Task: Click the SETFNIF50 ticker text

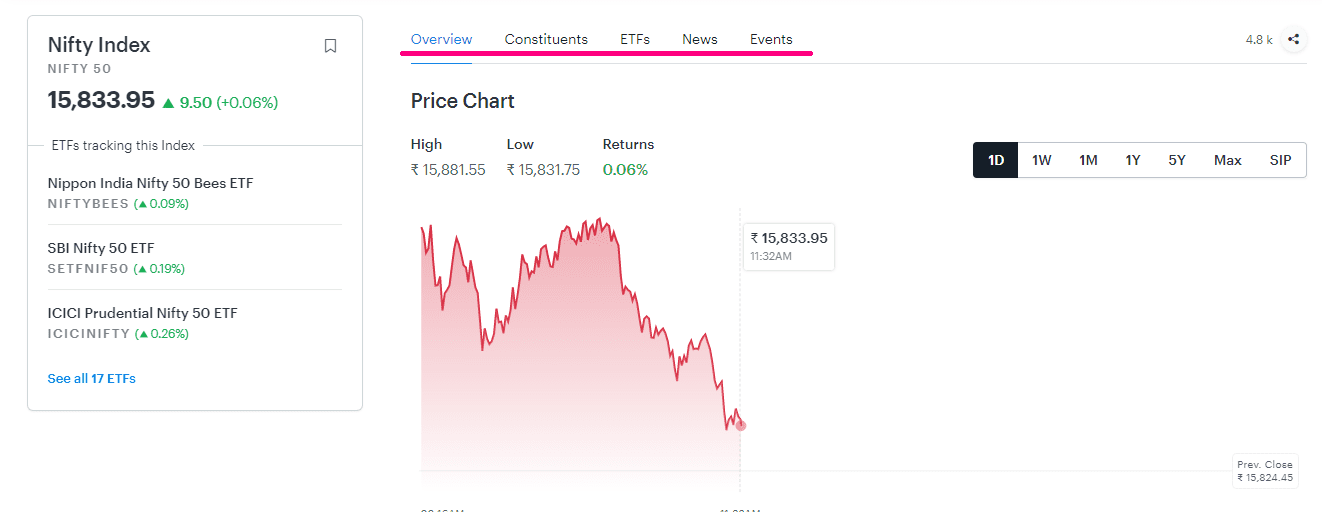Action: [88, 269]
